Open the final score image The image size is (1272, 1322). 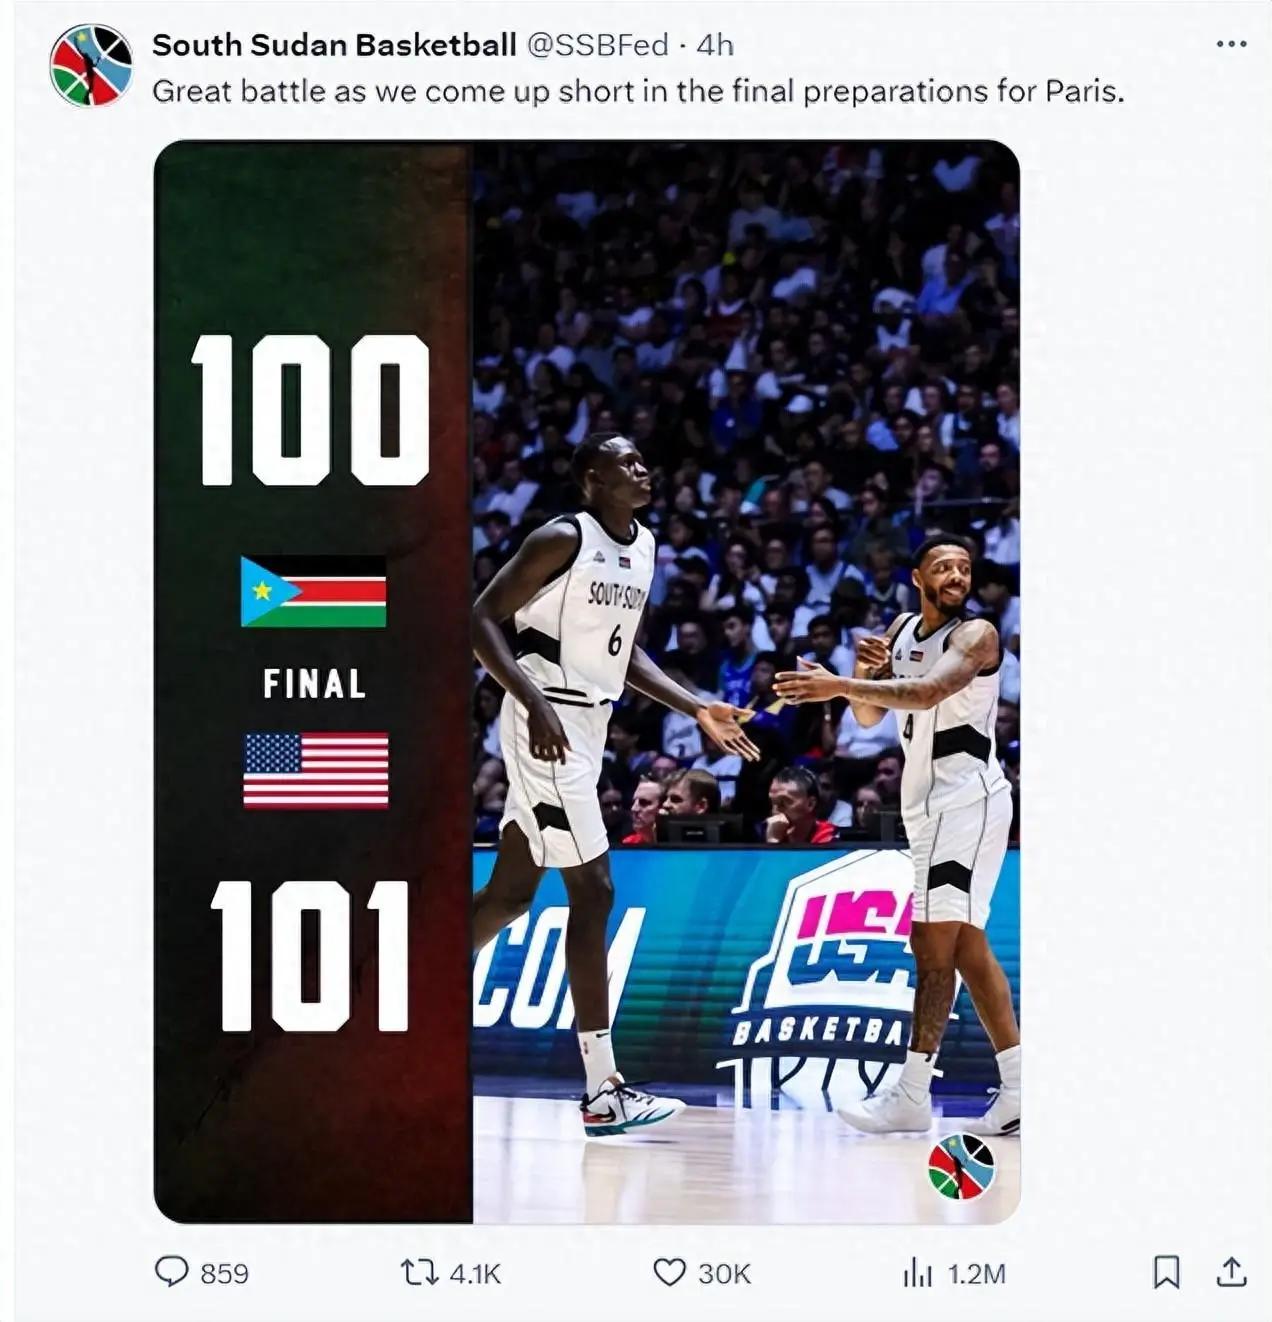(587, 682)
